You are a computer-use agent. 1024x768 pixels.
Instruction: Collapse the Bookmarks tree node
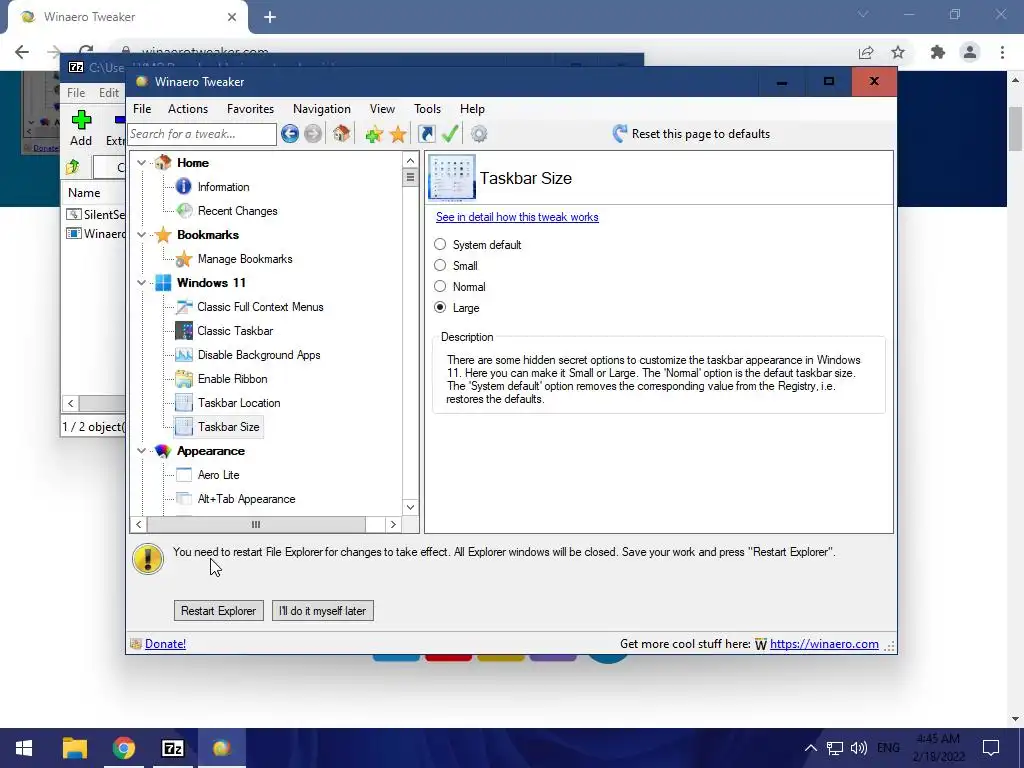(x=141, y=234)
